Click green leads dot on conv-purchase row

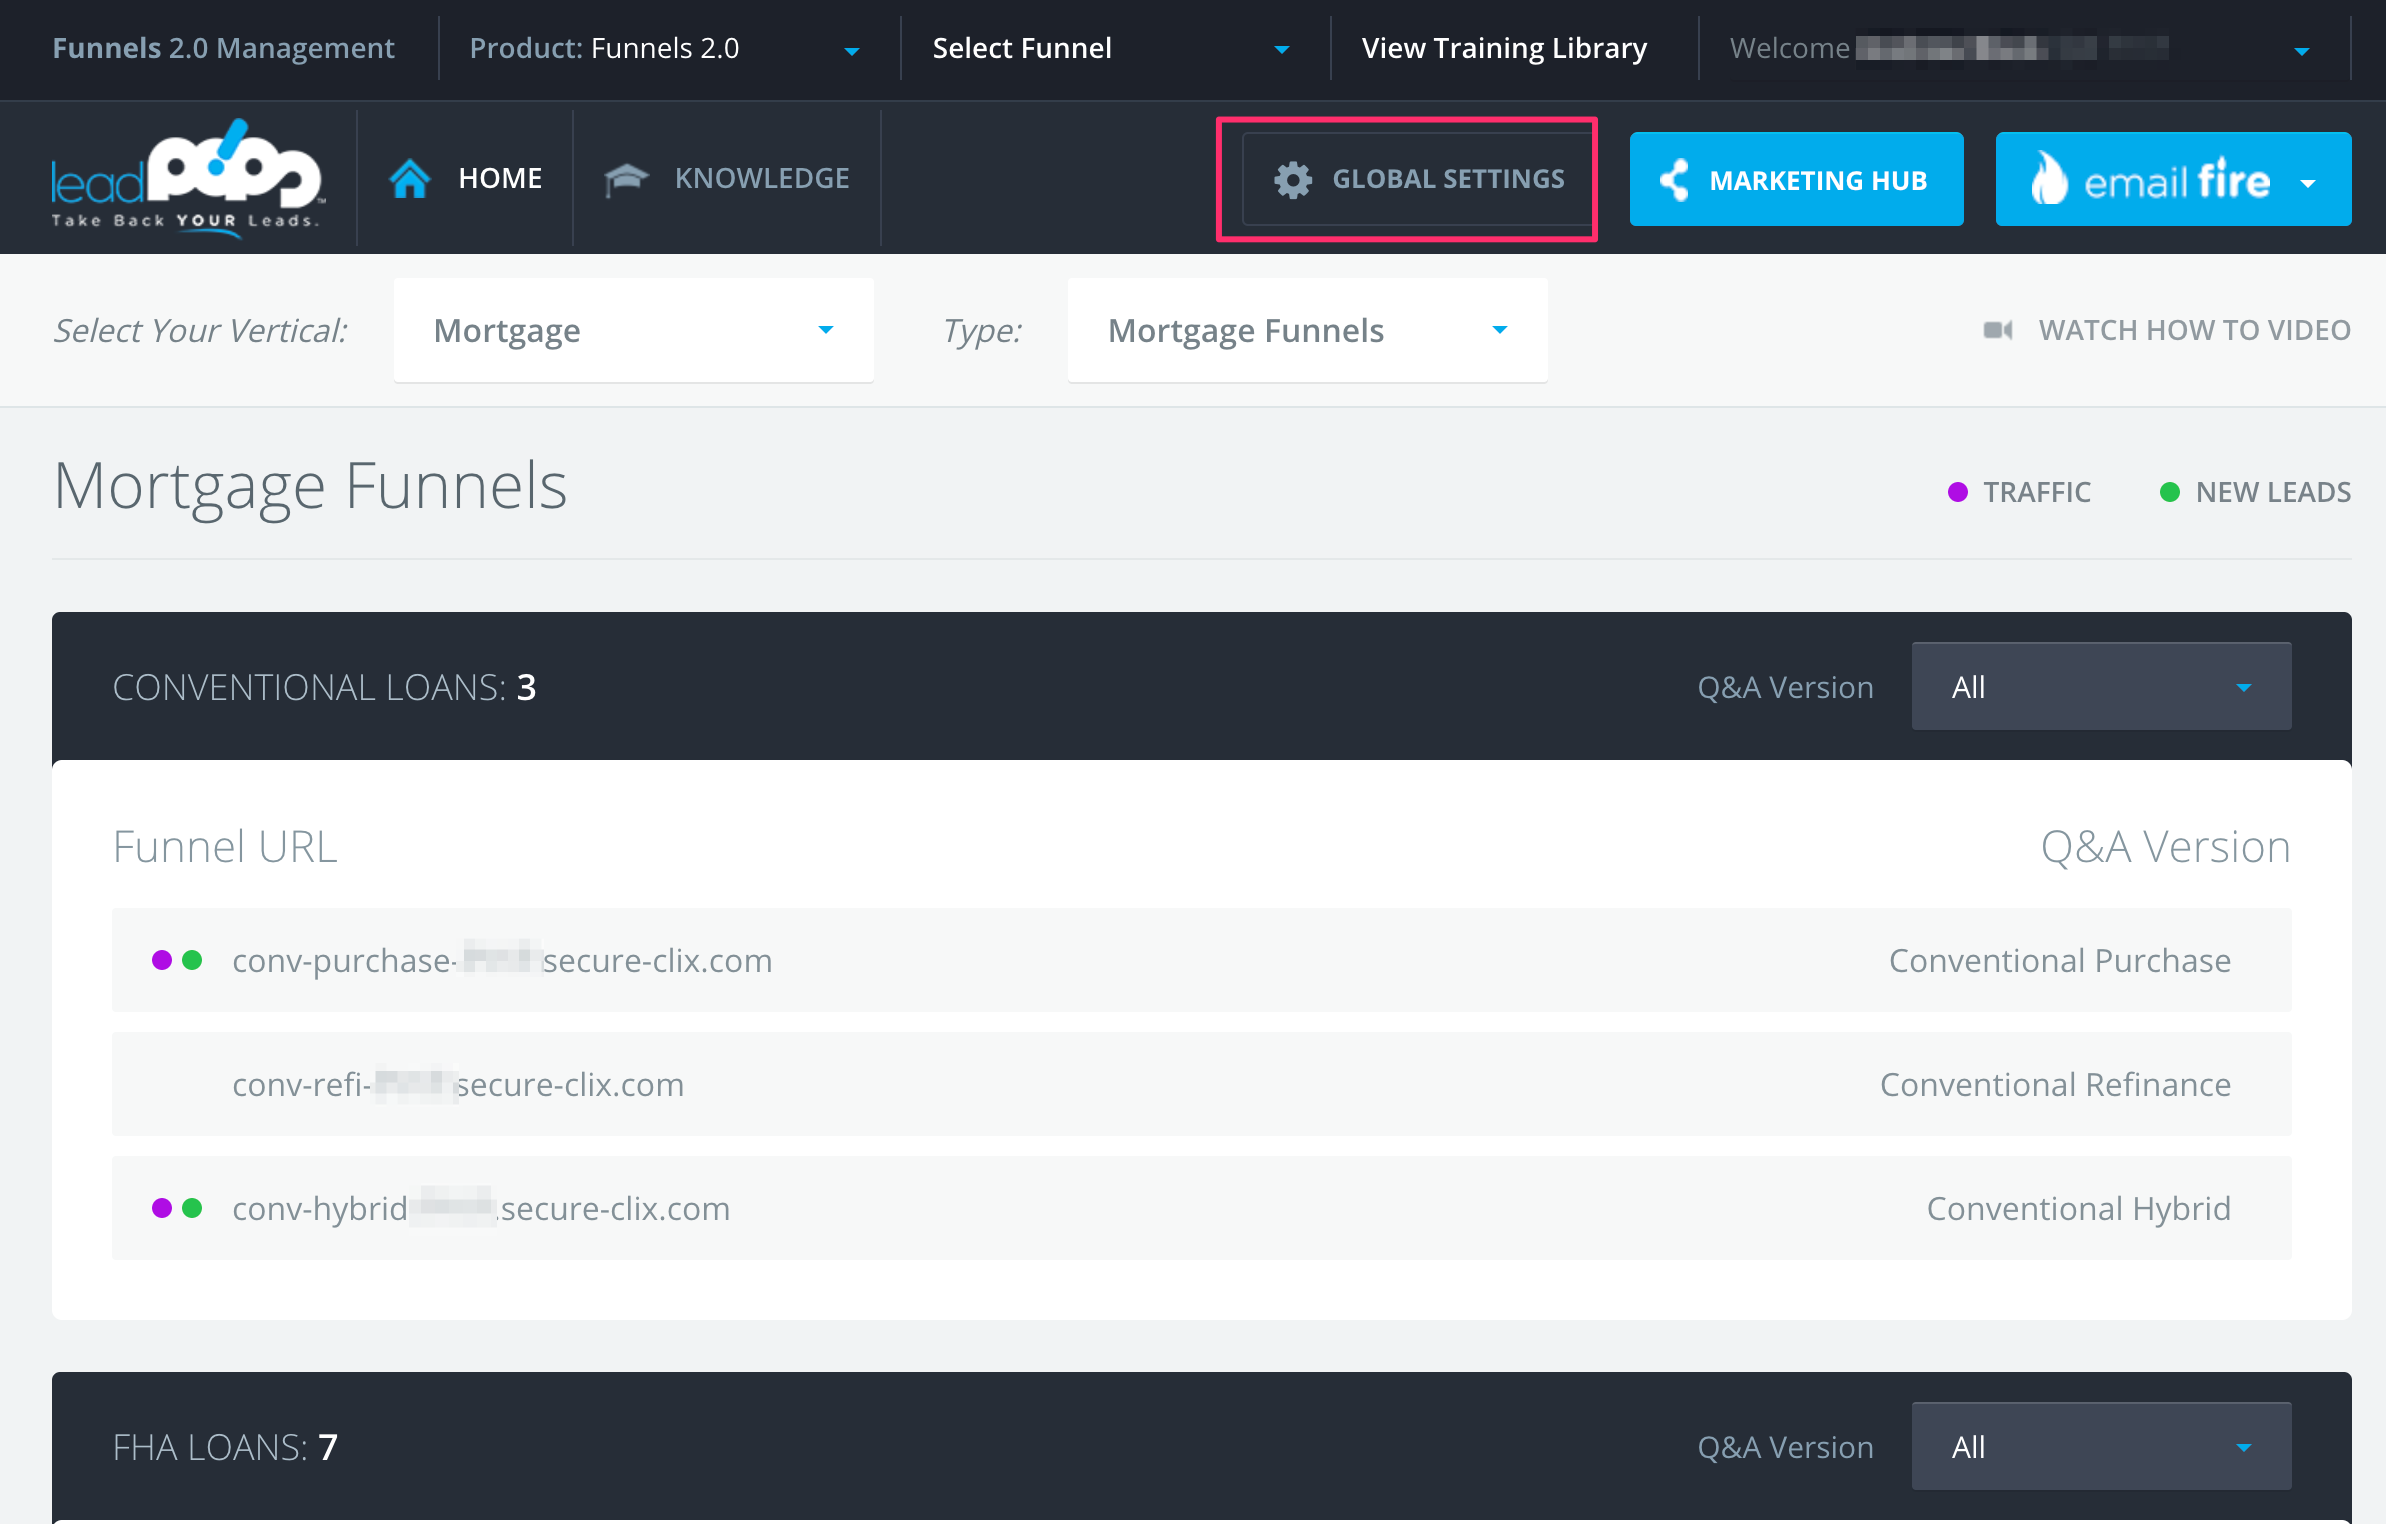coord(193,960)
